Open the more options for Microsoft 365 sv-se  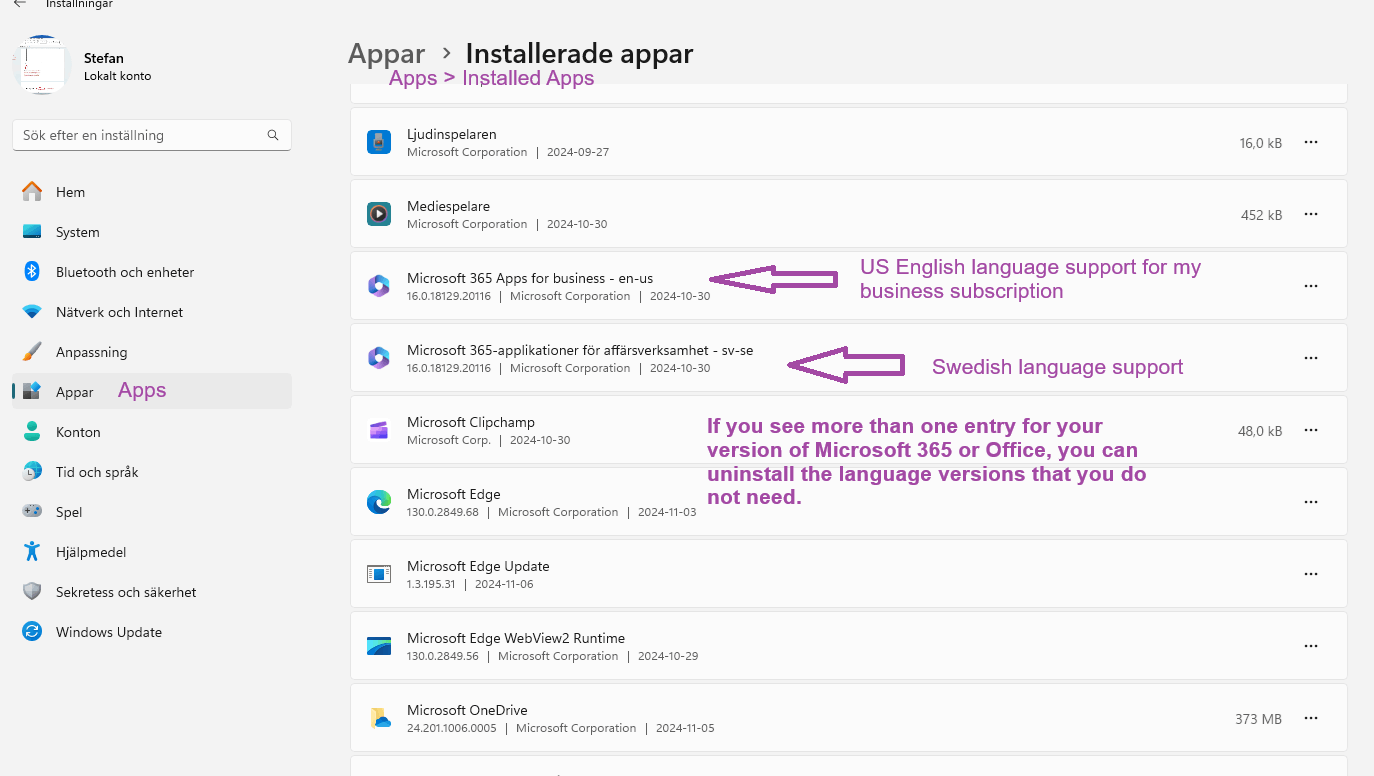(1311, 358)
